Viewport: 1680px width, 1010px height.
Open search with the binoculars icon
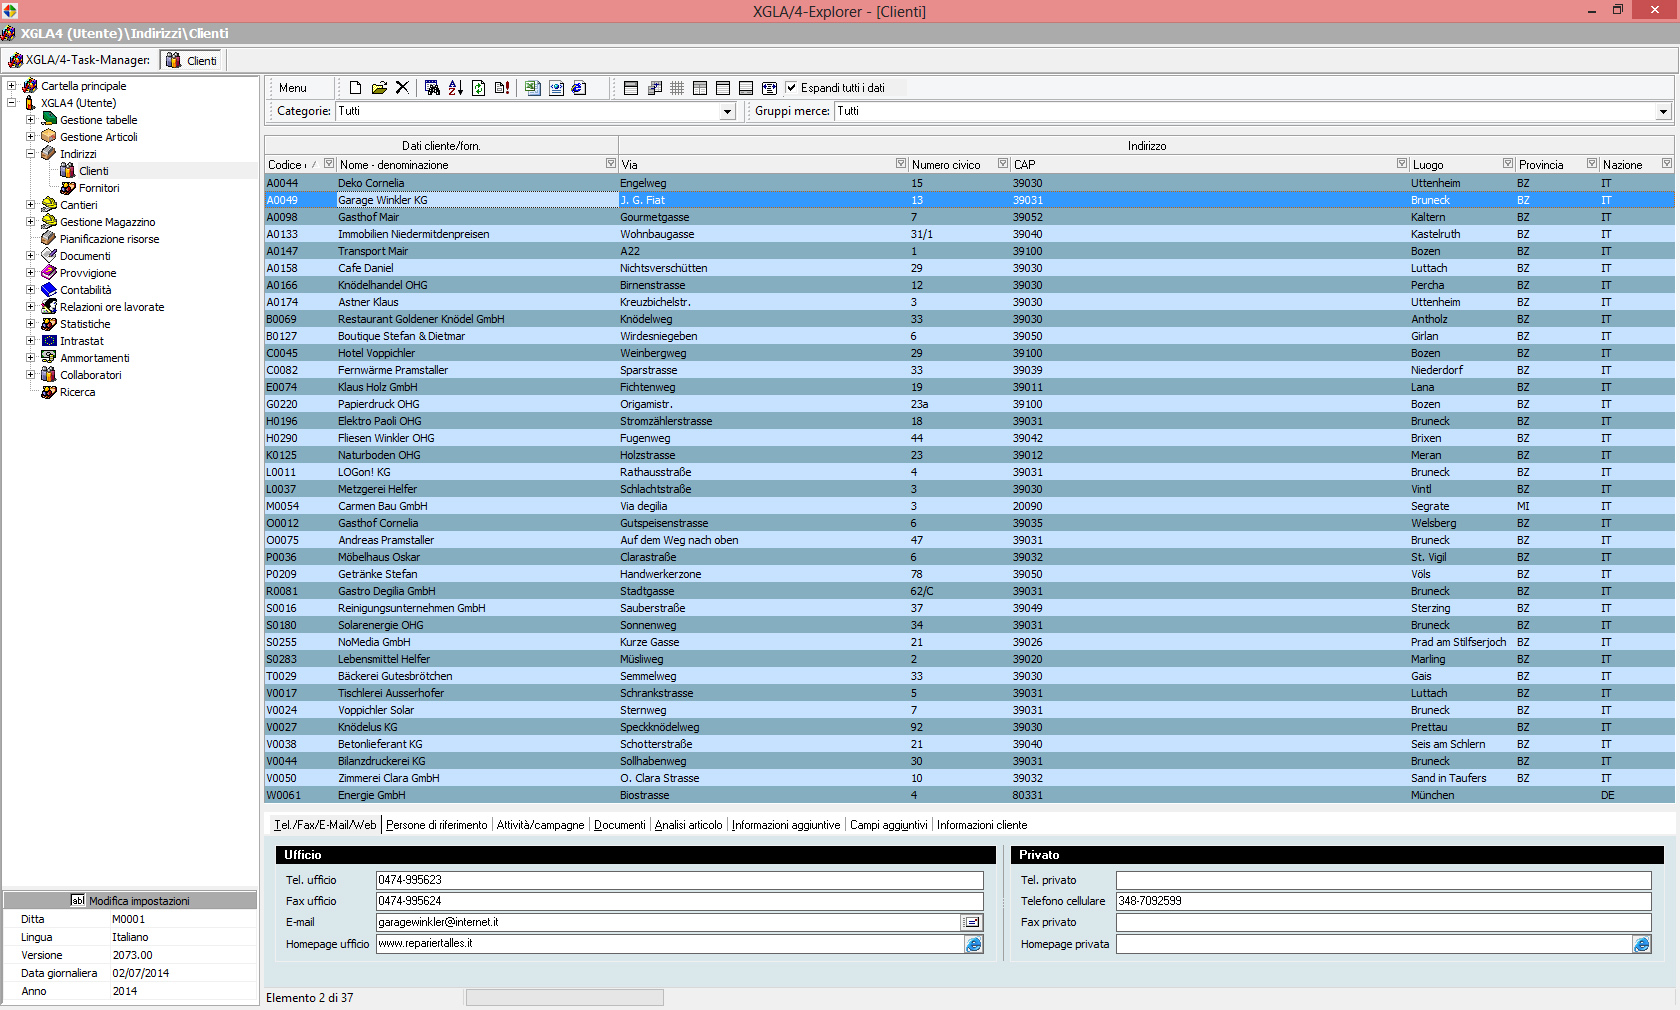click(x=432, y=88)
